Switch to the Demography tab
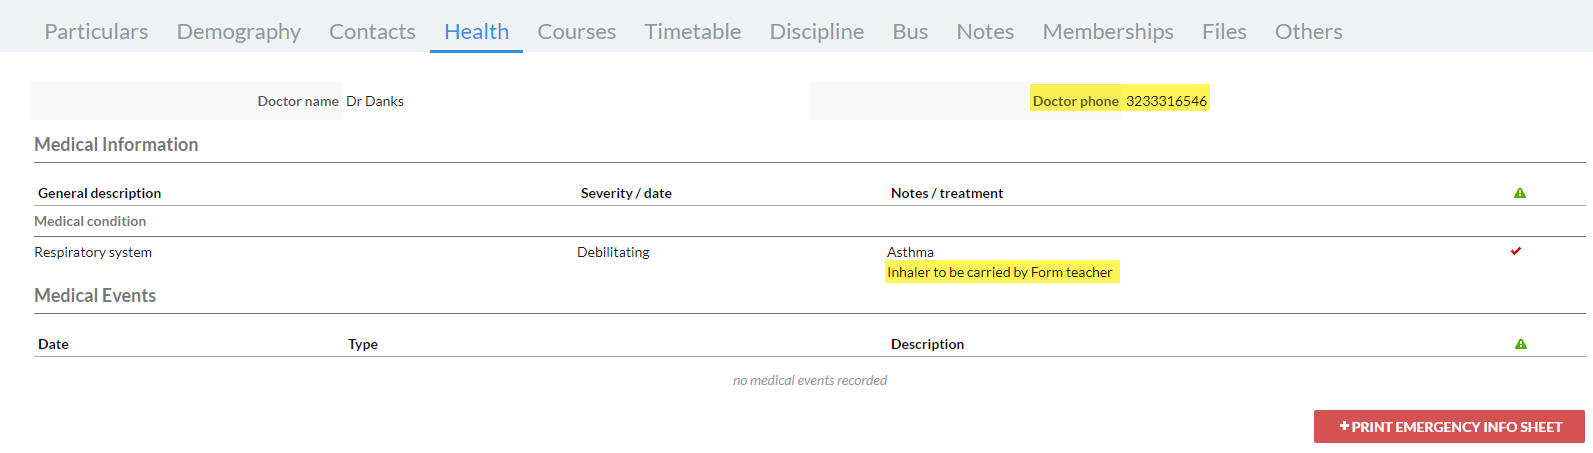 pos(239,32)
